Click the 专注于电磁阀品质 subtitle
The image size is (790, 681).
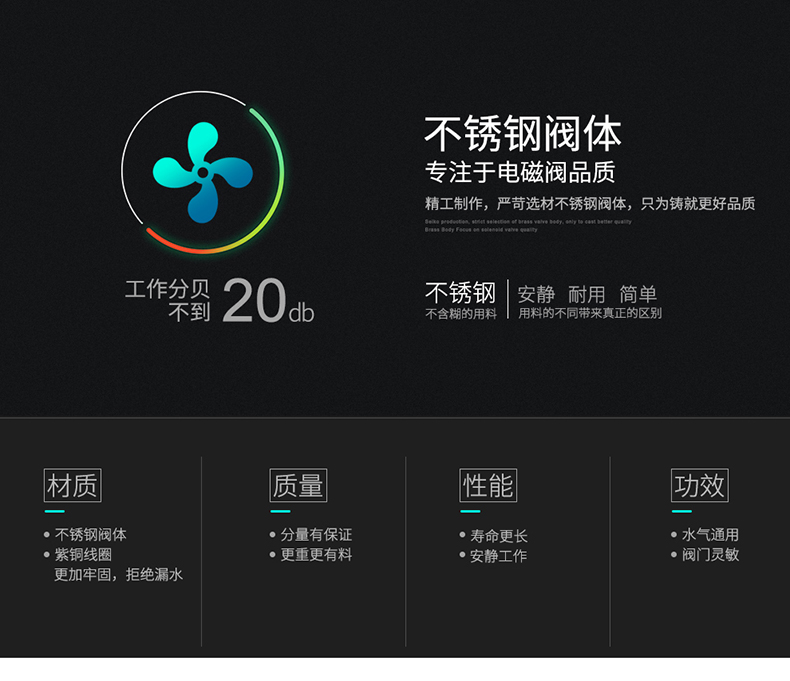tap(519, 172)
